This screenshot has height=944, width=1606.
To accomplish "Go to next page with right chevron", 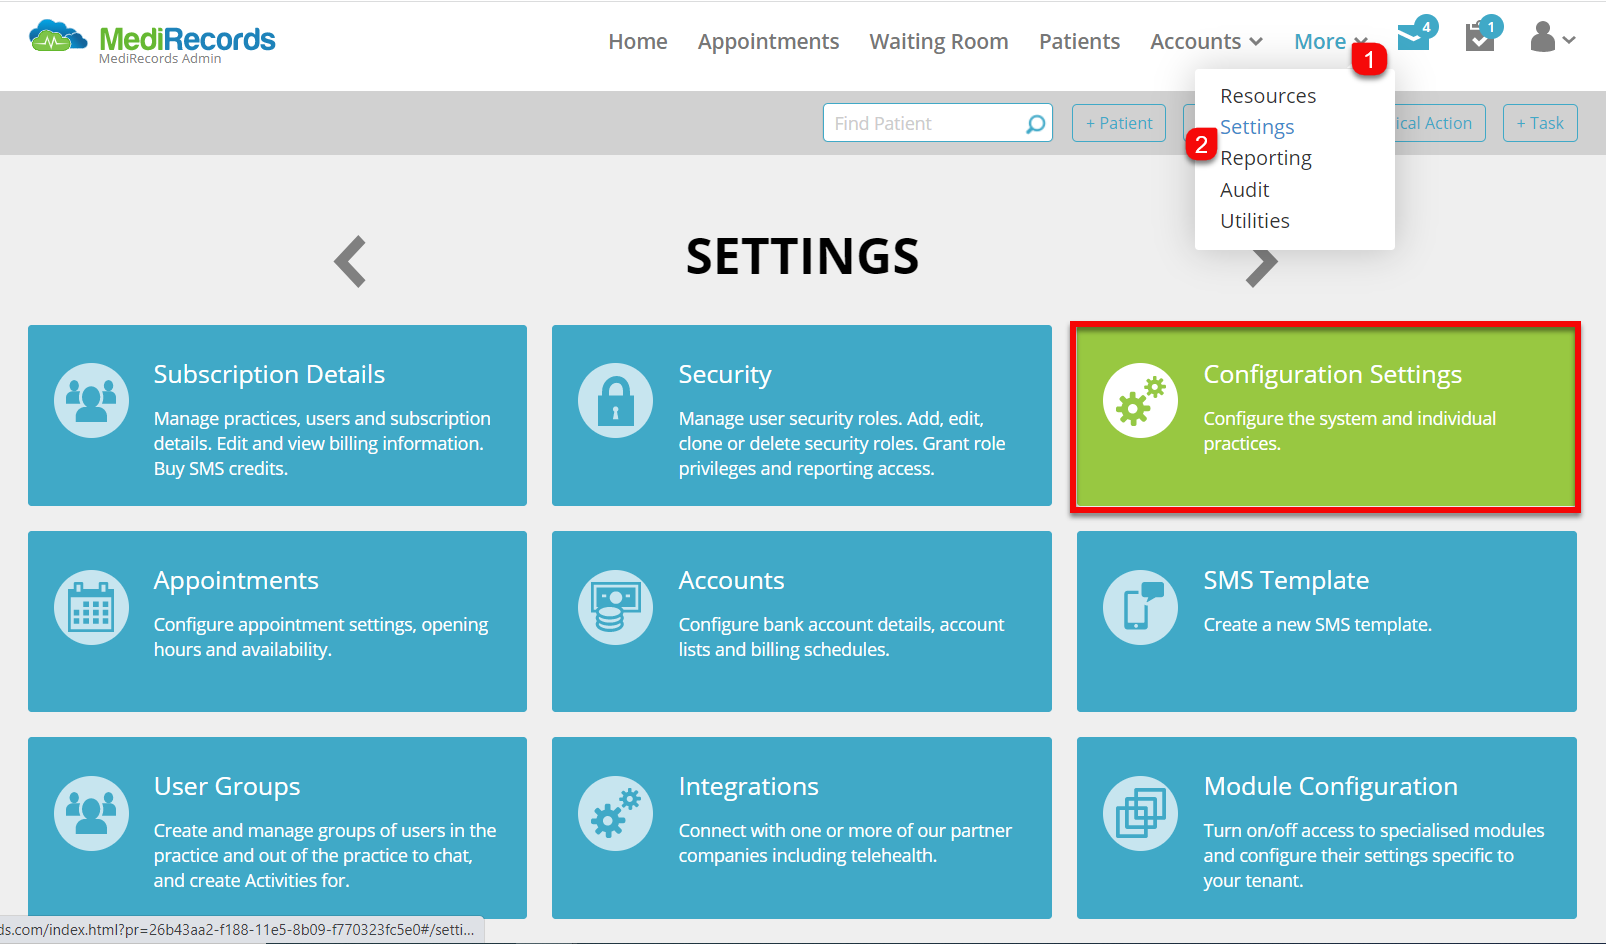I will pos(1262,266).
